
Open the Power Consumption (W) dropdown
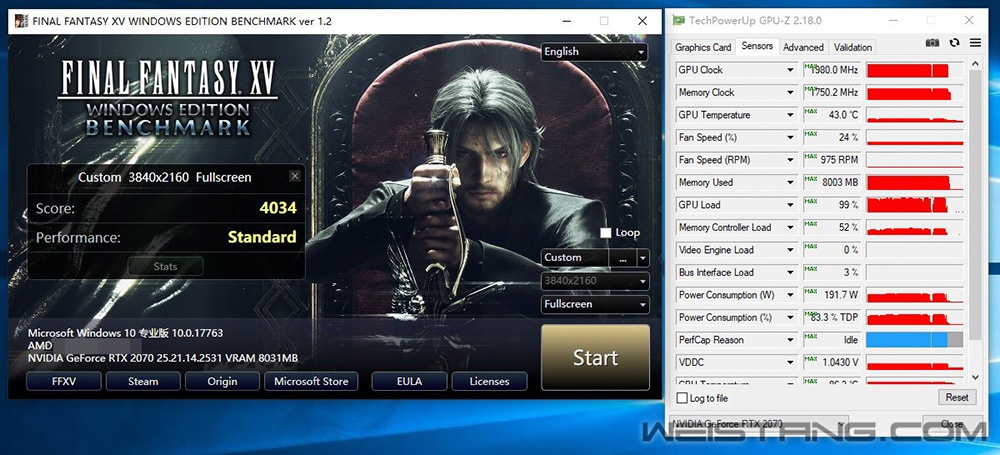coord(791,295)
